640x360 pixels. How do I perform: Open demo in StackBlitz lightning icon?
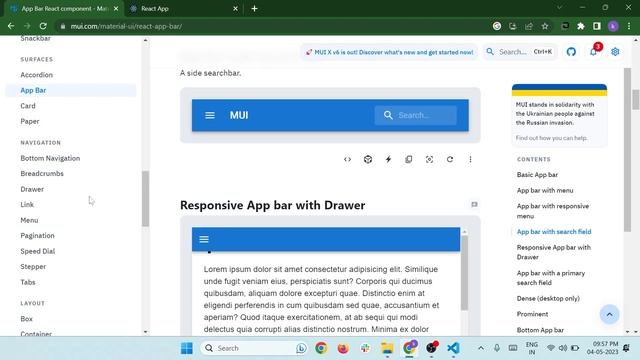pos(388,160)
